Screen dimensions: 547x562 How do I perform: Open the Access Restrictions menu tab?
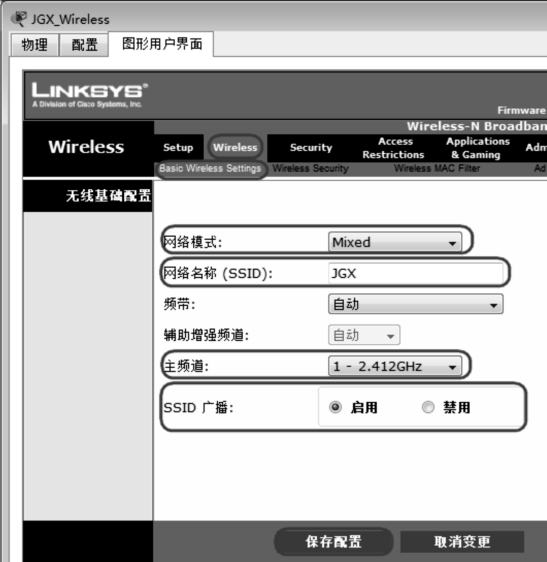394,148
